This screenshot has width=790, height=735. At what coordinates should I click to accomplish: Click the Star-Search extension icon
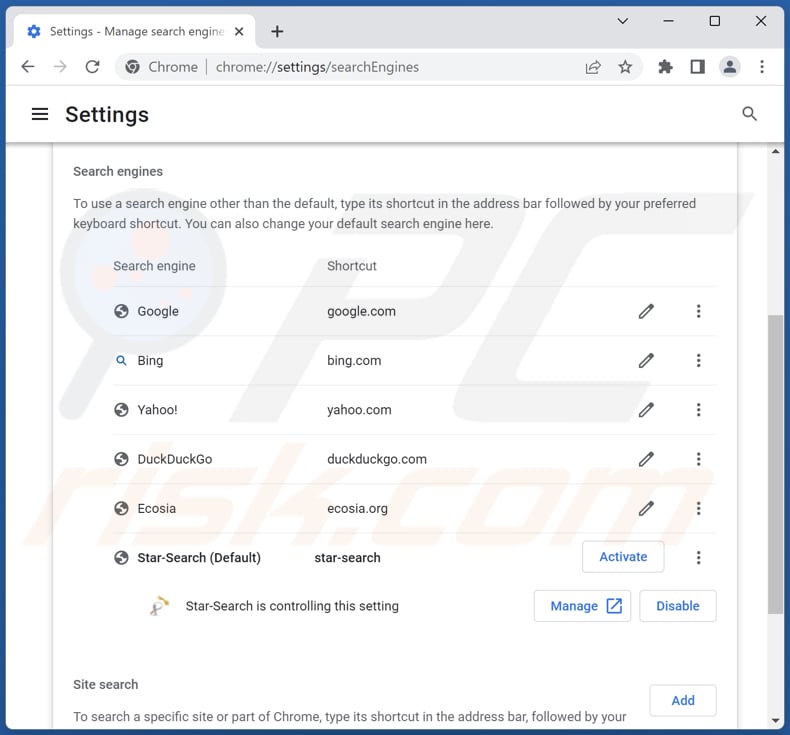159,606
